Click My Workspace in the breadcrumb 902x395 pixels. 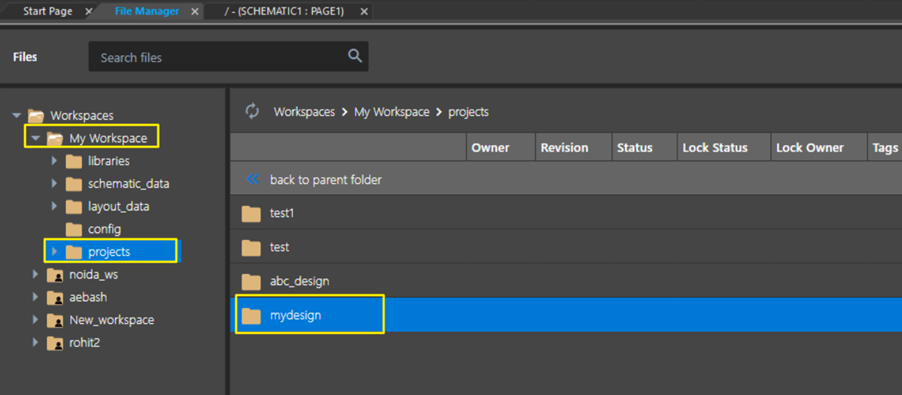click(x=392, y=112)
